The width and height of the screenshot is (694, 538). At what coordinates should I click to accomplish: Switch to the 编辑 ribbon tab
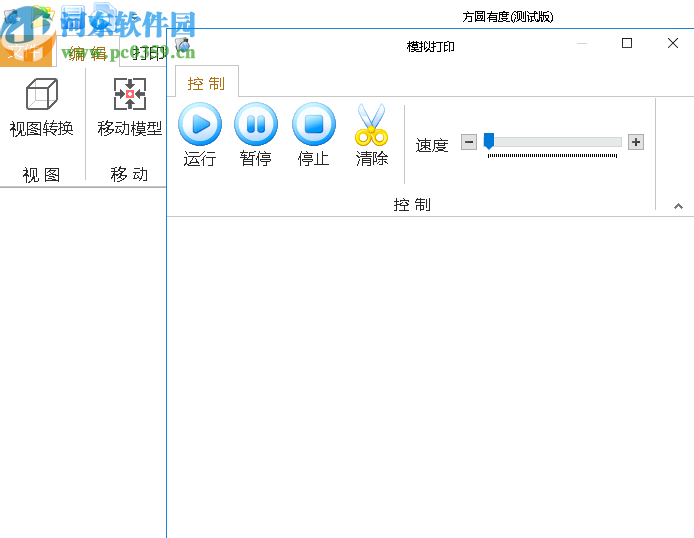click(x=88, y=53)
